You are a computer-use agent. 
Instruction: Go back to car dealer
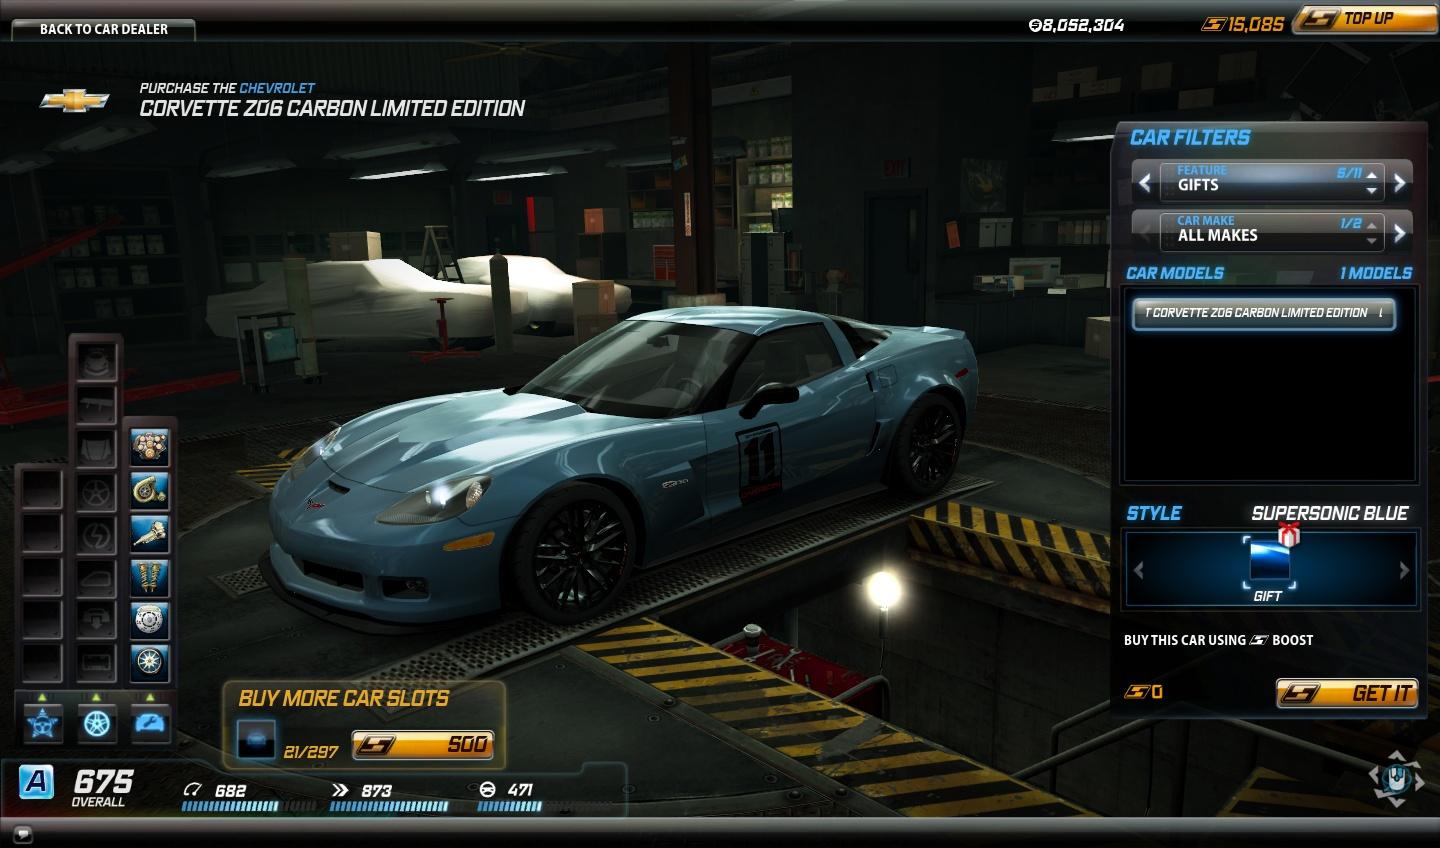(104, 29)
